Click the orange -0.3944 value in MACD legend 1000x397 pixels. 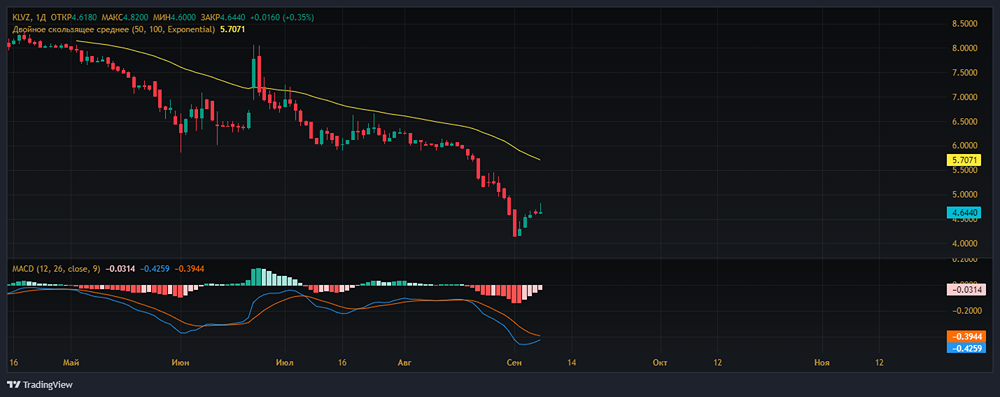[x=189, y=269]
